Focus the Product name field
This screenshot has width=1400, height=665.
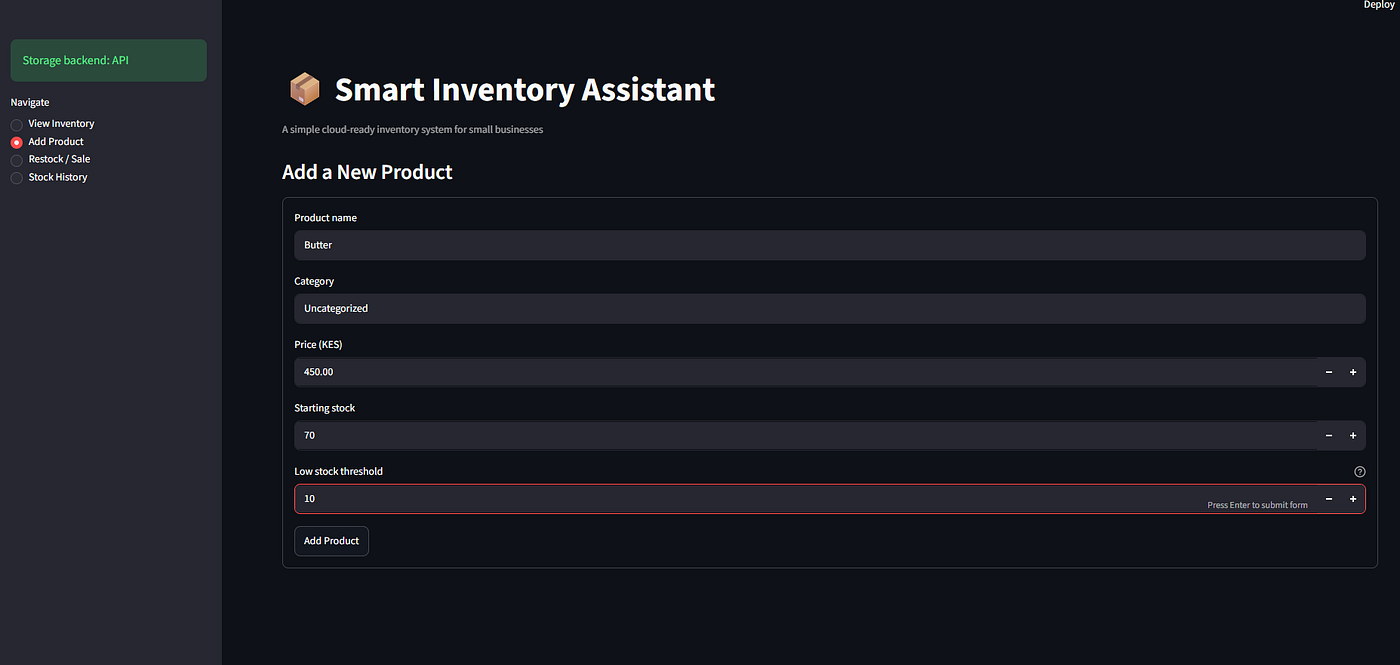(829, 245)
